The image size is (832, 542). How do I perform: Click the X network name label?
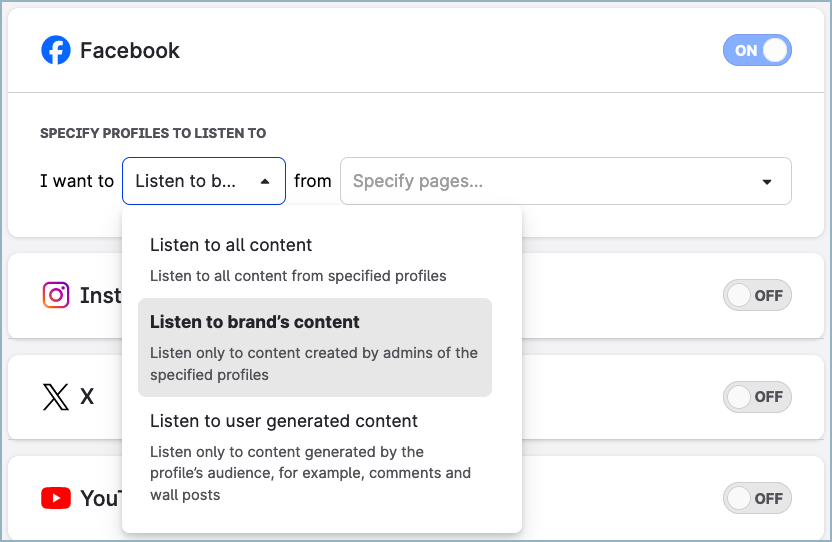87,397
